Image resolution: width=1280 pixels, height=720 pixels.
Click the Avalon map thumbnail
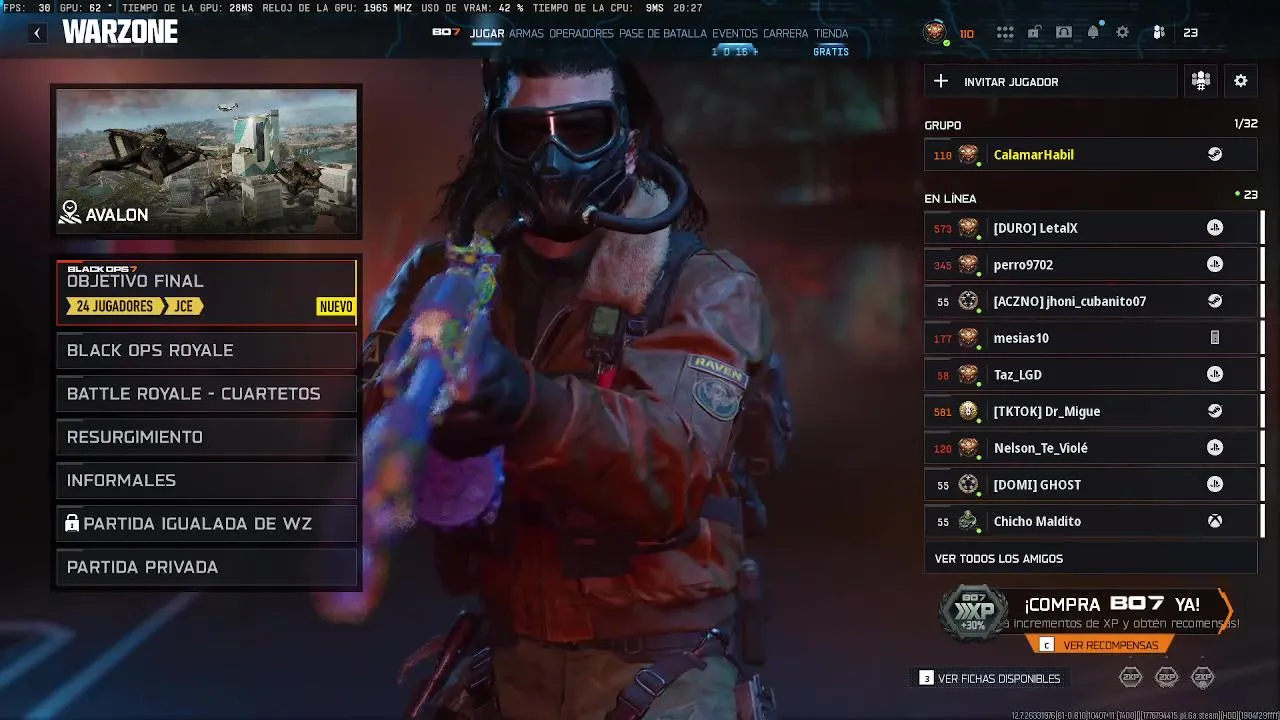[x=207, y=161]
